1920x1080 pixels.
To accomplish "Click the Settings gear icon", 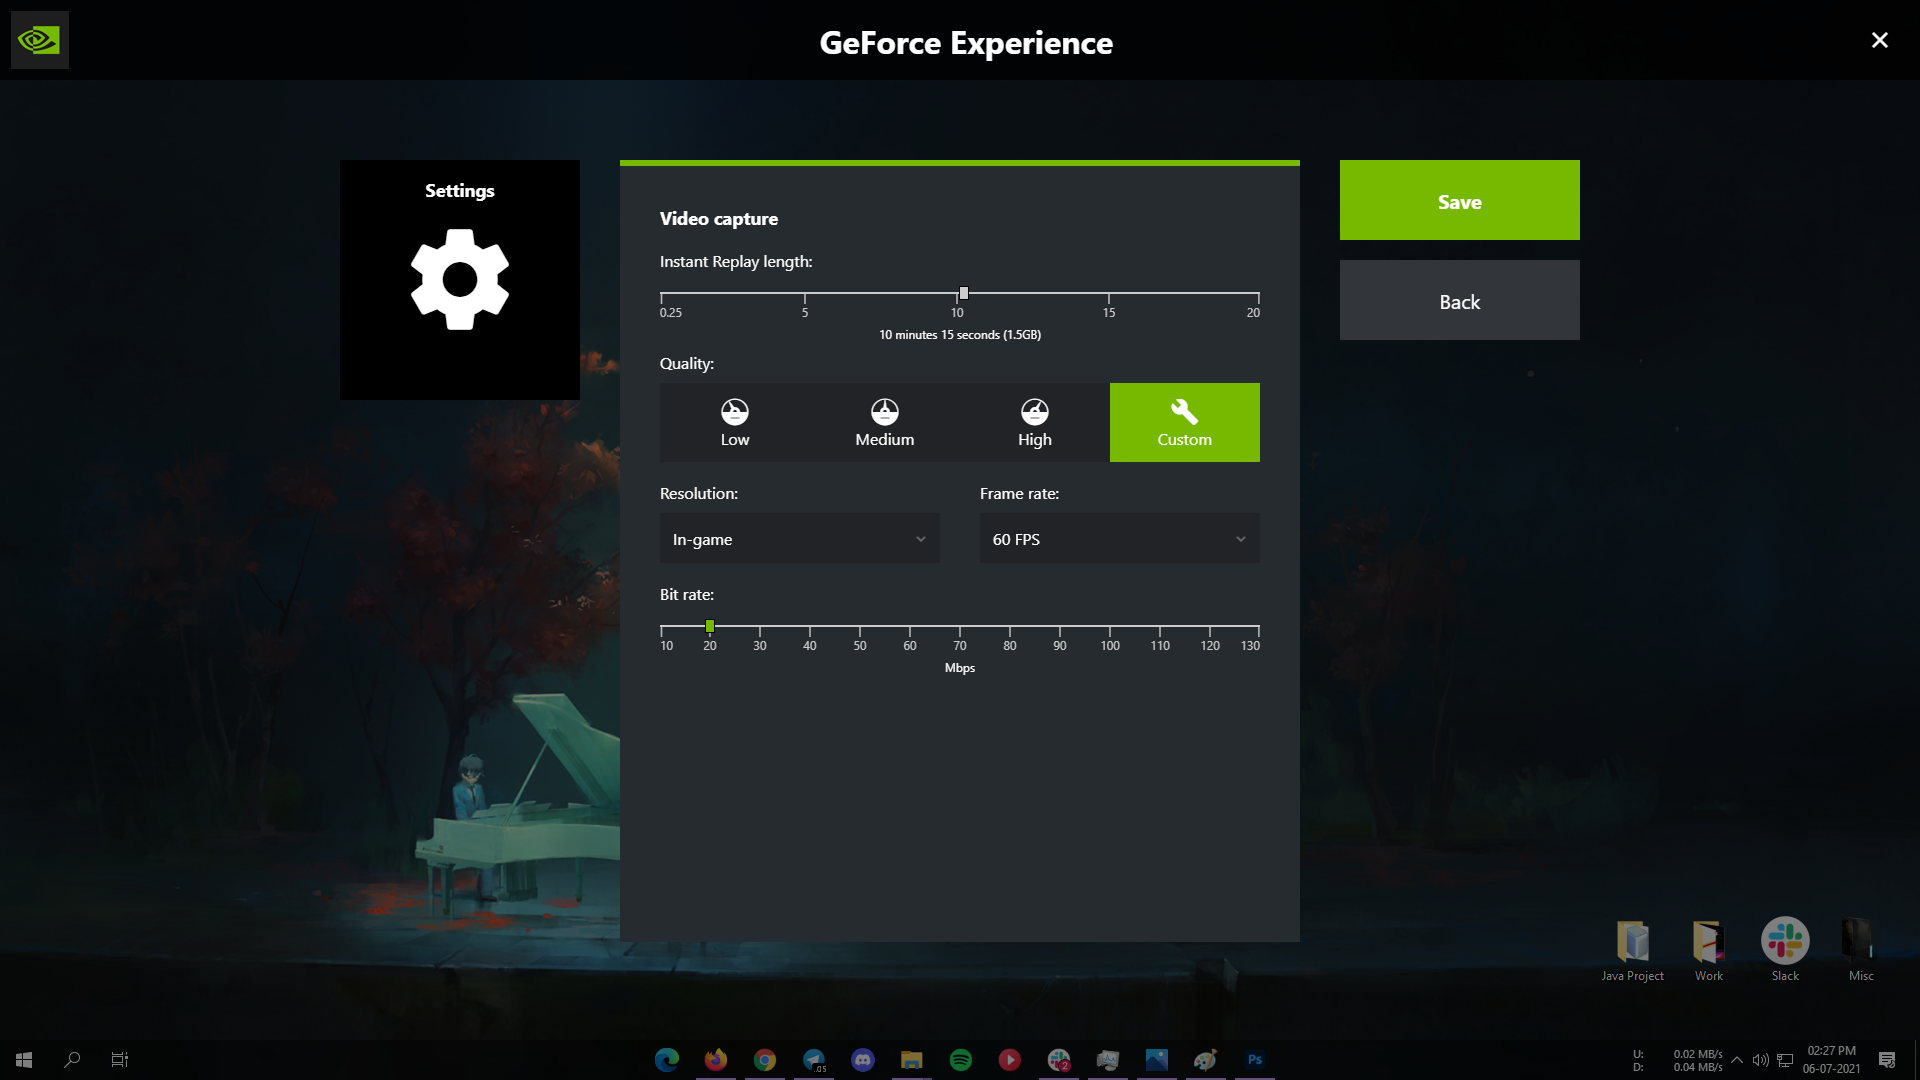I will click(x=460, y=280).
